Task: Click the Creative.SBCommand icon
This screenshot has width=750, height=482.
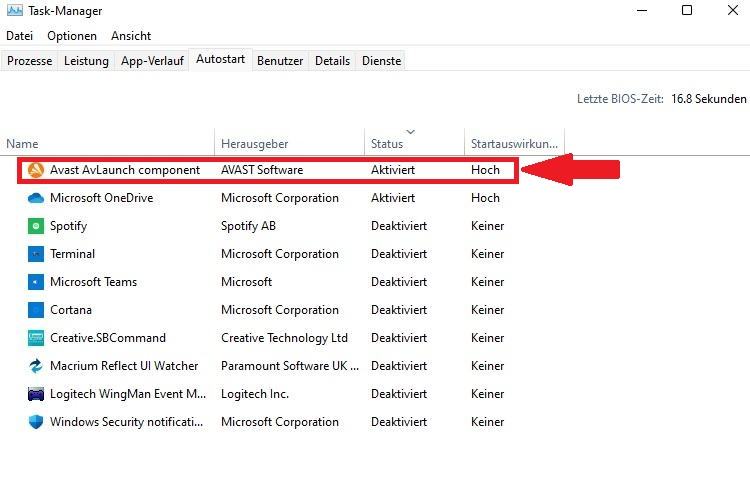Action: point(36,338)
